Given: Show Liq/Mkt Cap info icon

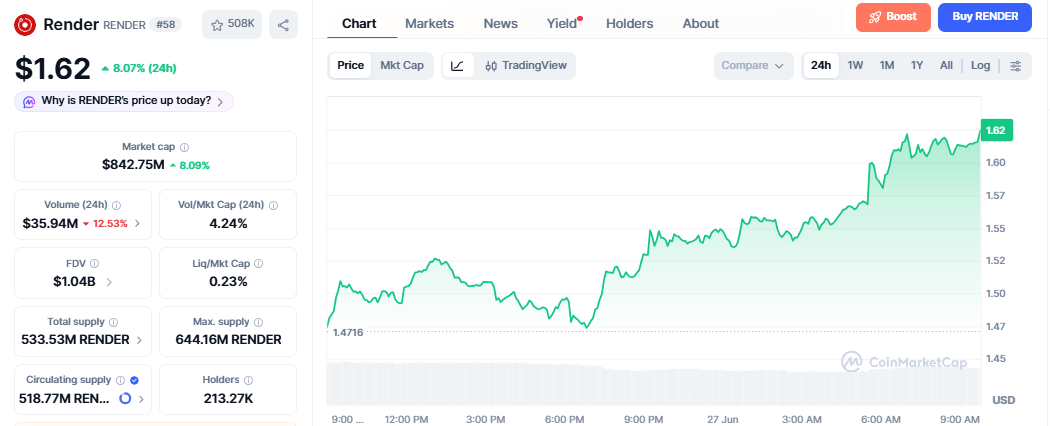Looking at the screenshot, I should tap(258, 263).
